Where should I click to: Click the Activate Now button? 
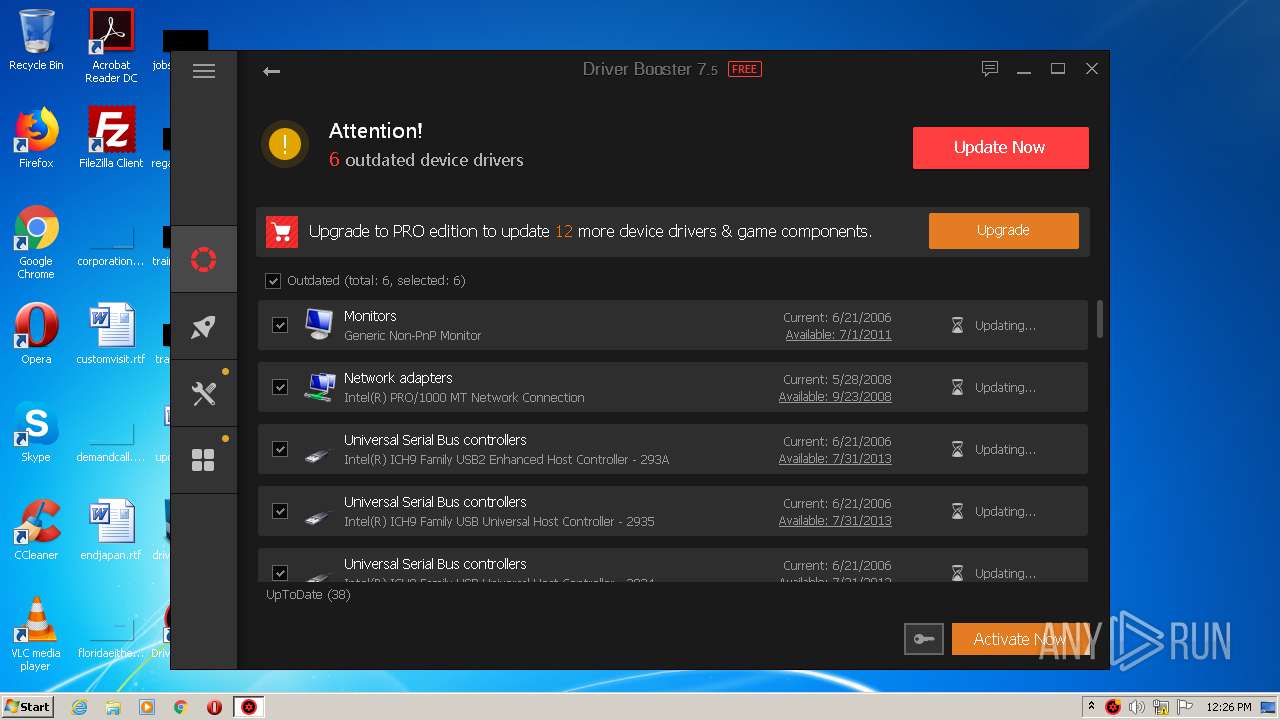pyautogui.click(x=1020, y=639)
